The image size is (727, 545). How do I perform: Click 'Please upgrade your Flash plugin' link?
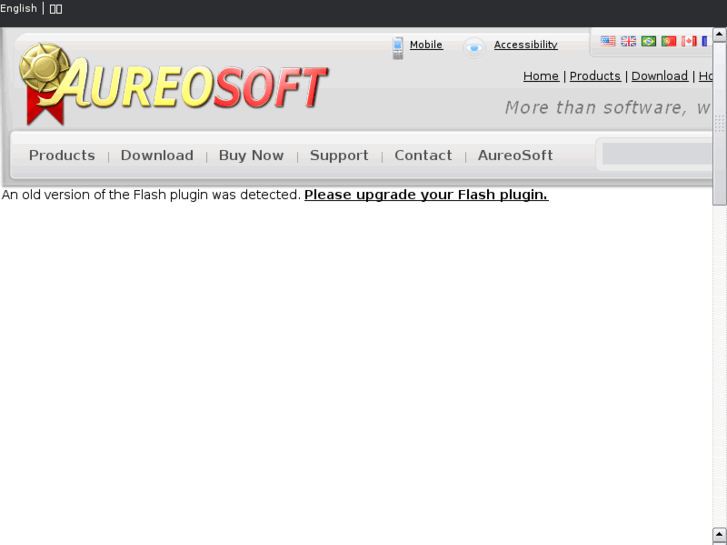coord(426,195)
